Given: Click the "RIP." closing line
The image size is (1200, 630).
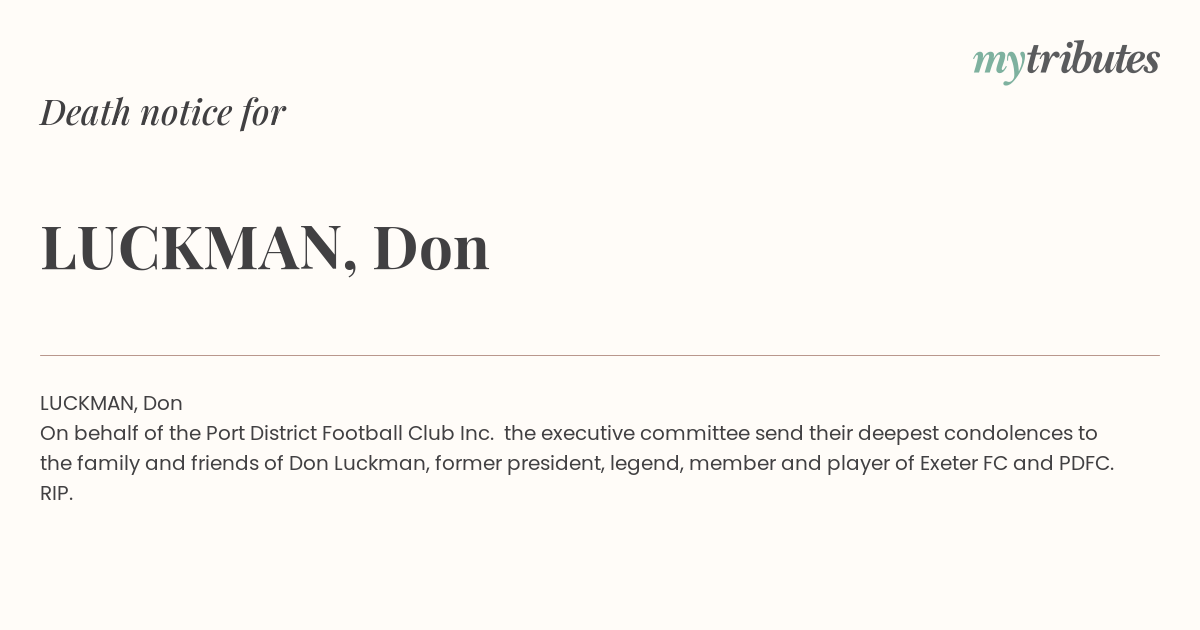Looking at the screenshot, I should (57, 494).
